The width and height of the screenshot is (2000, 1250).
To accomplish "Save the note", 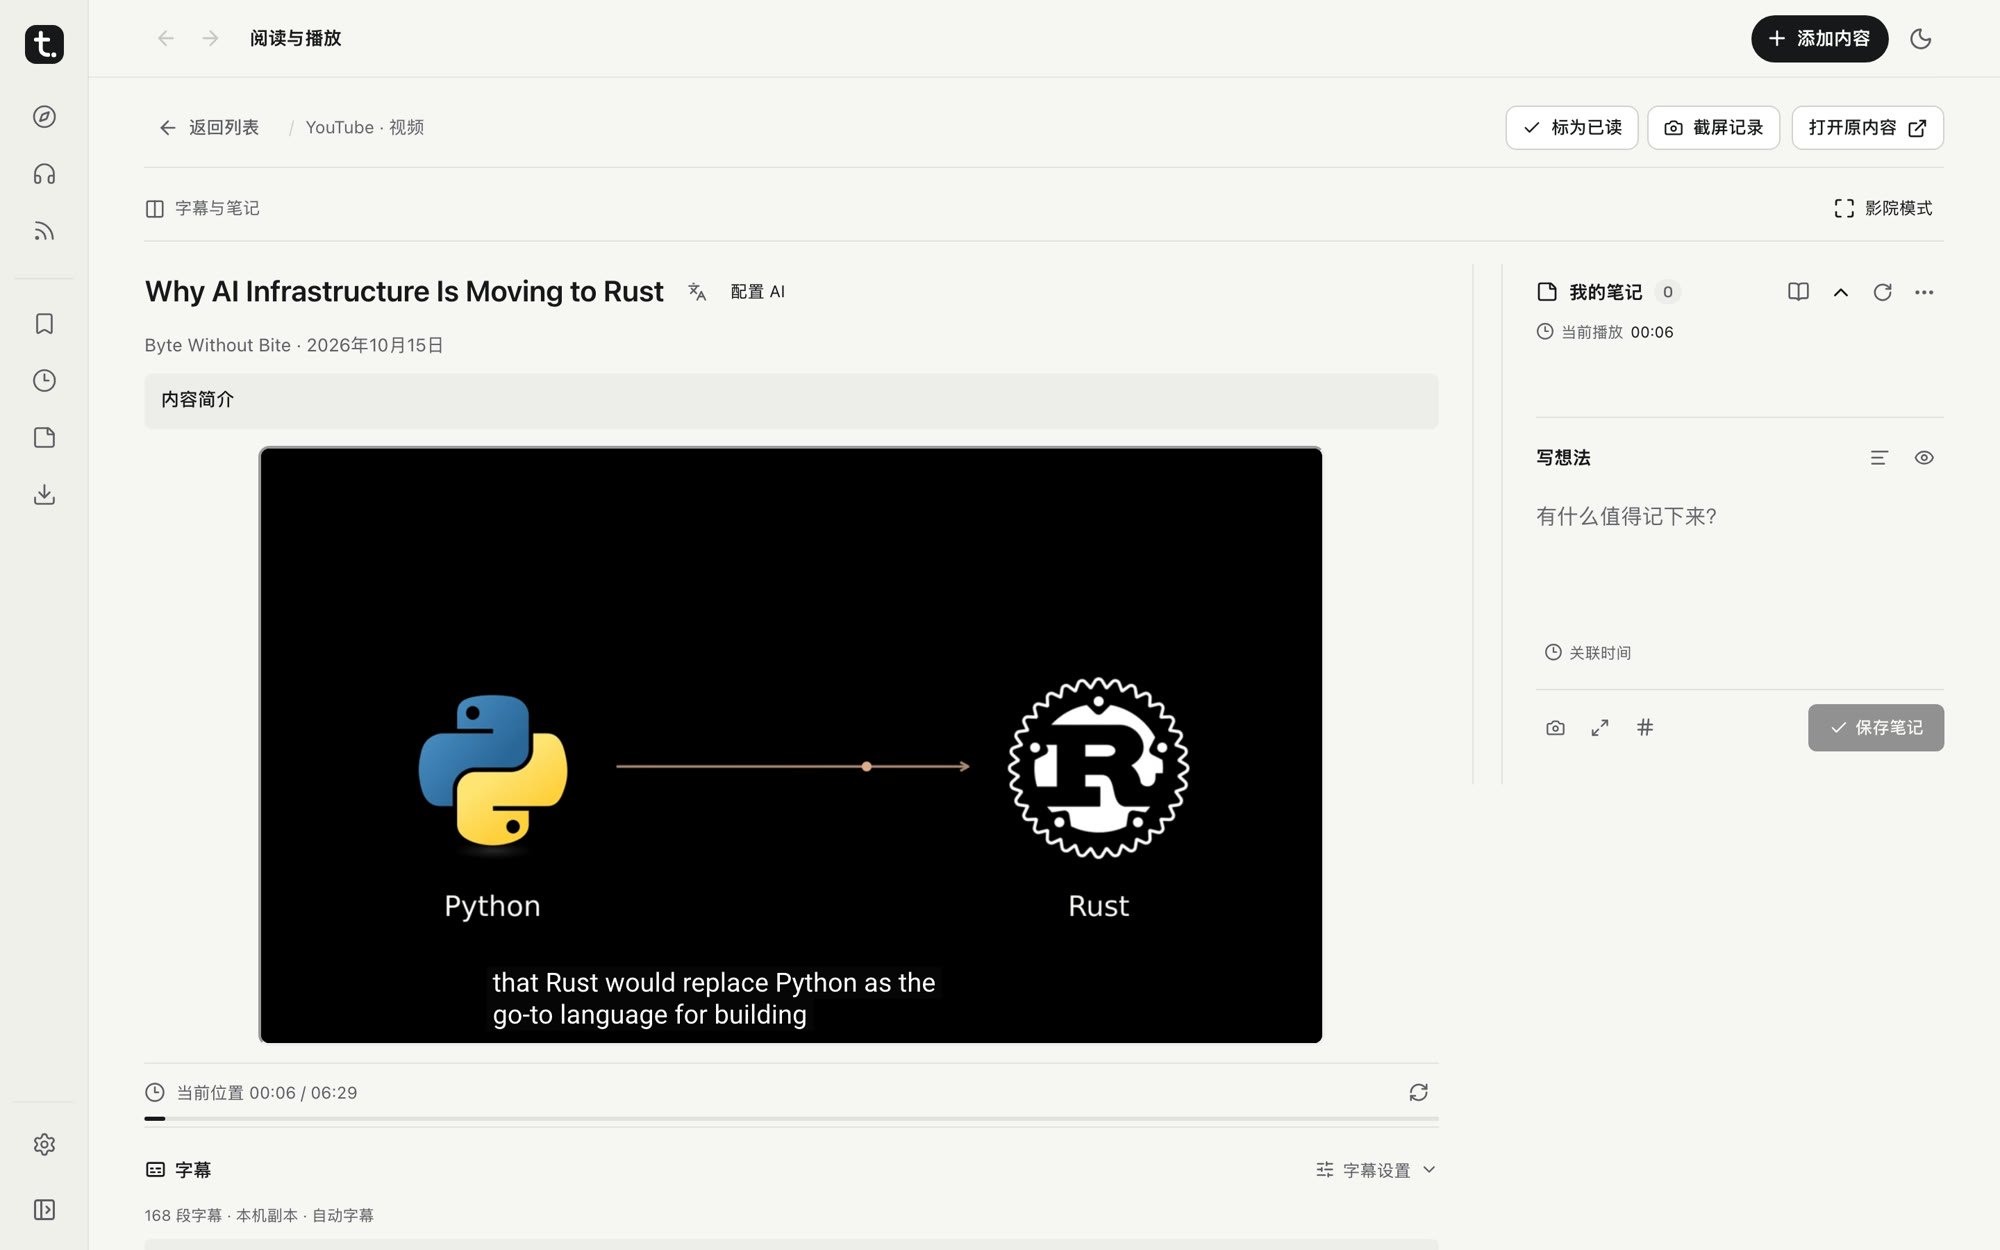I will (1875, 728).
